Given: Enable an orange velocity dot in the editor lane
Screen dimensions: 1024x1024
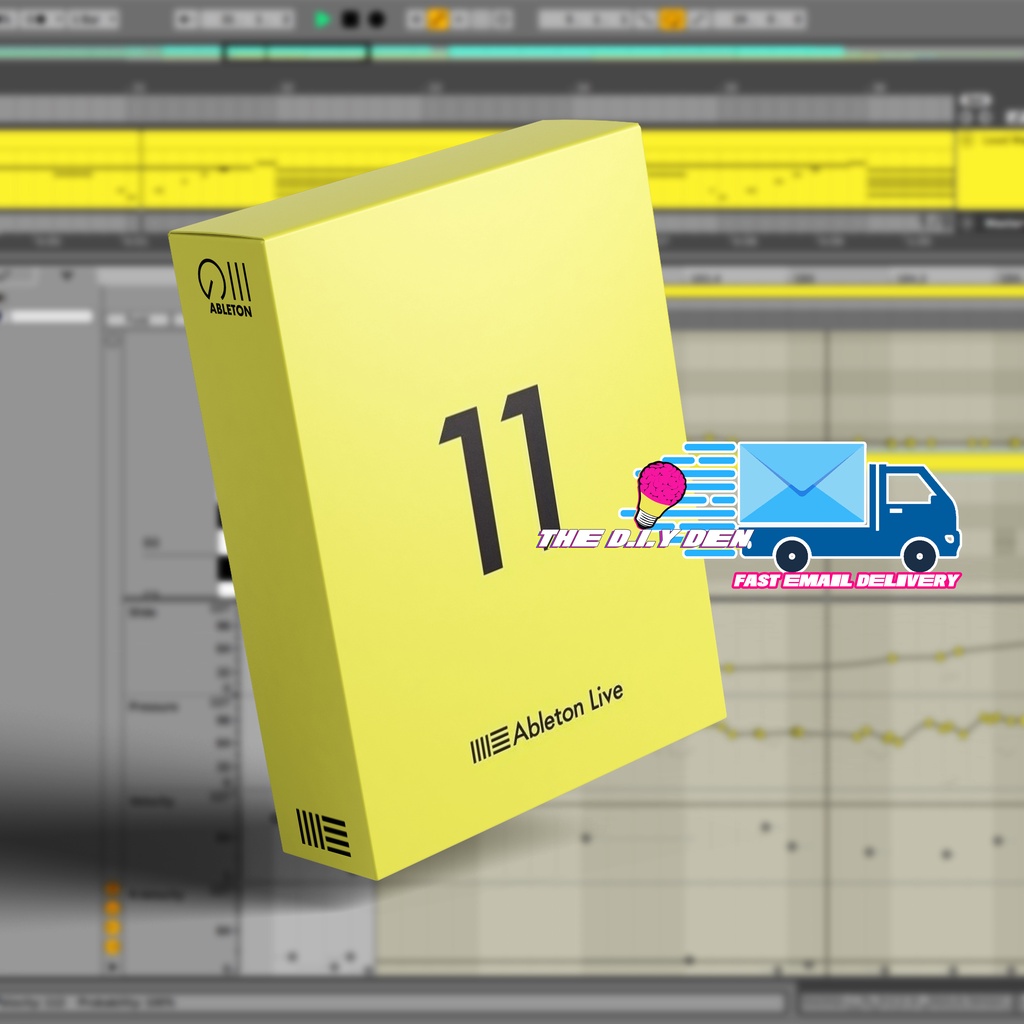Looking at the screenshot, I should [112, 906].
